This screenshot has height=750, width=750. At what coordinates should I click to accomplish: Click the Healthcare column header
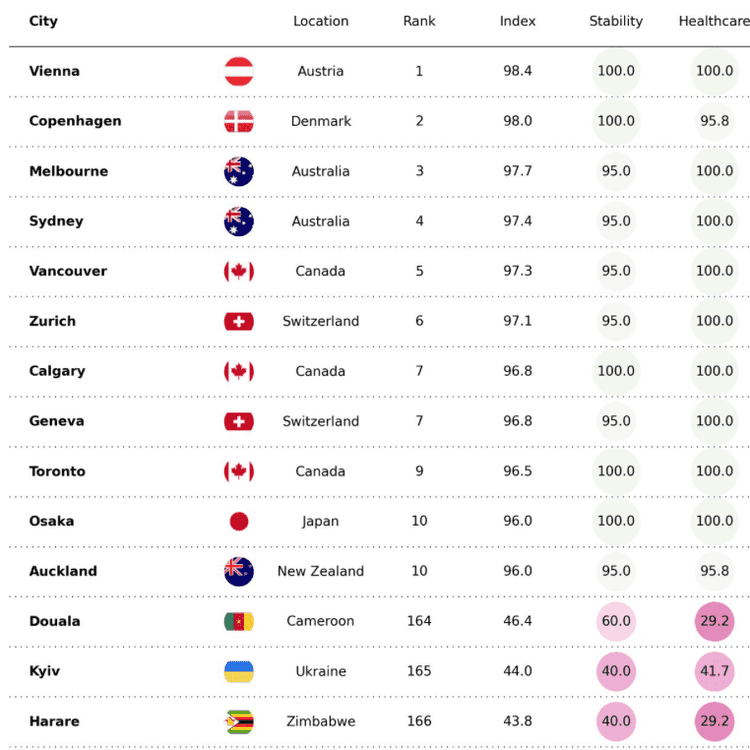(714, 21)
